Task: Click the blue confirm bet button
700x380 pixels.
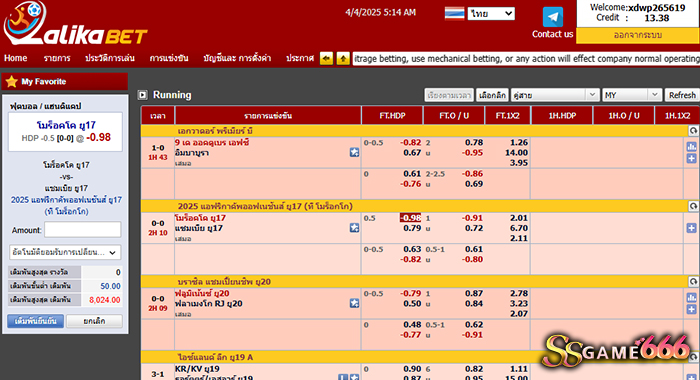Action: click(x=36, y=321)
